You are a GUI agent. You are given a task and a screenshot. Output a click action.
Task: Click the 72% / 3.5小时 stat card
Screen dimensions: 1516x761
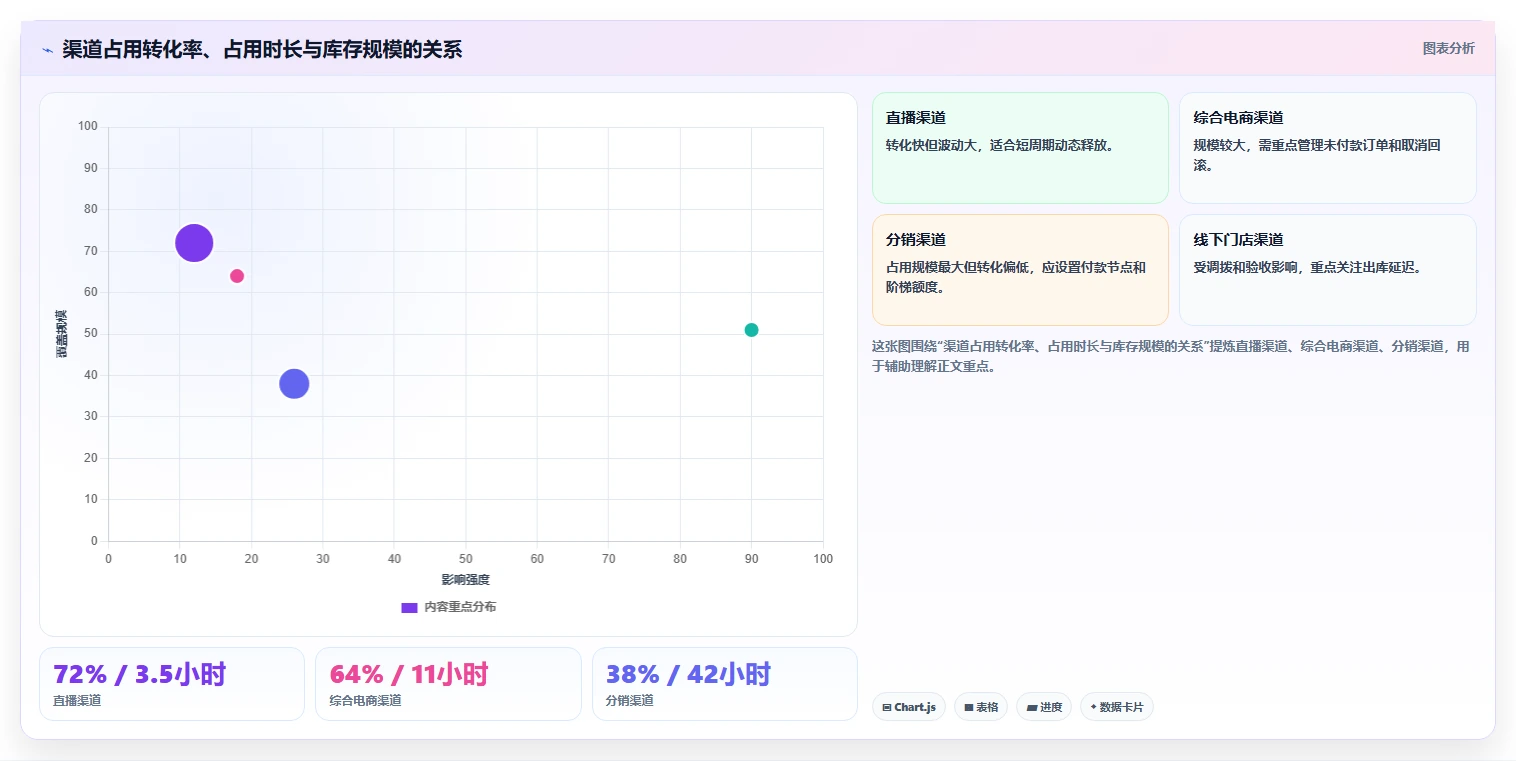click(172, 684)
